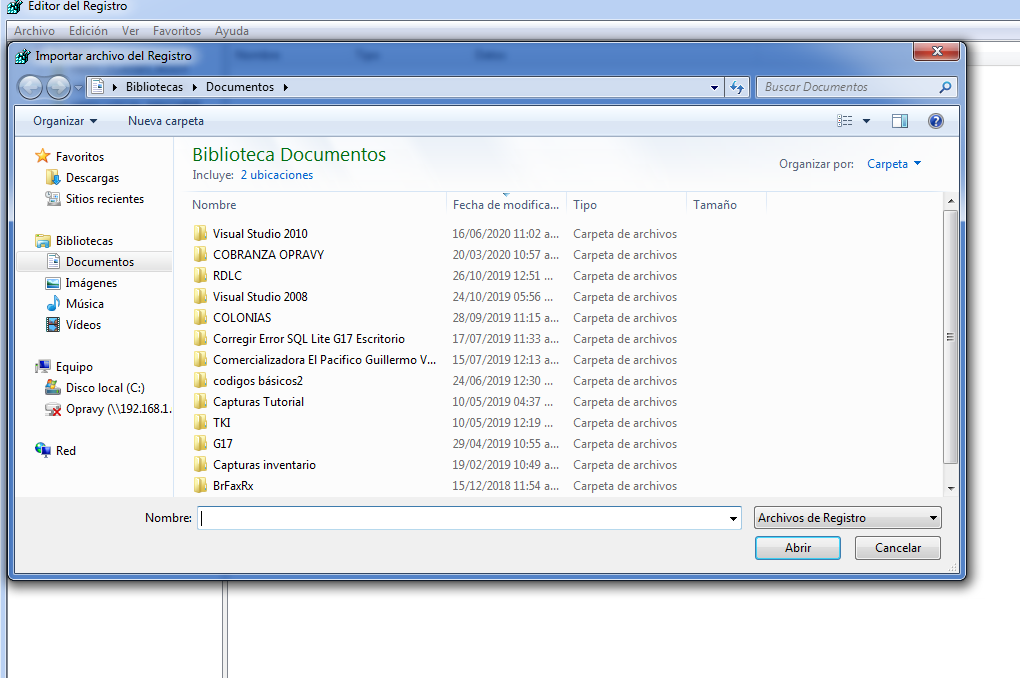Click the Nueva carpeta button

pos(166,121)
